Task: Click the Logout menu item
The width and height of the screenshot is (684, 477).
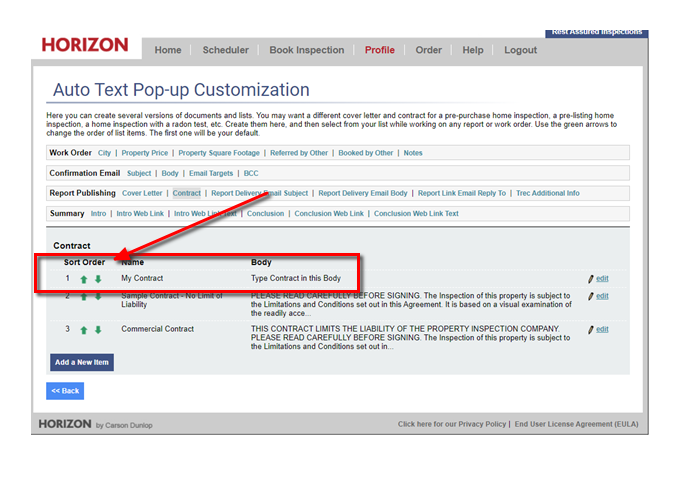Action: pyautogui.click(x=520, y=50)
